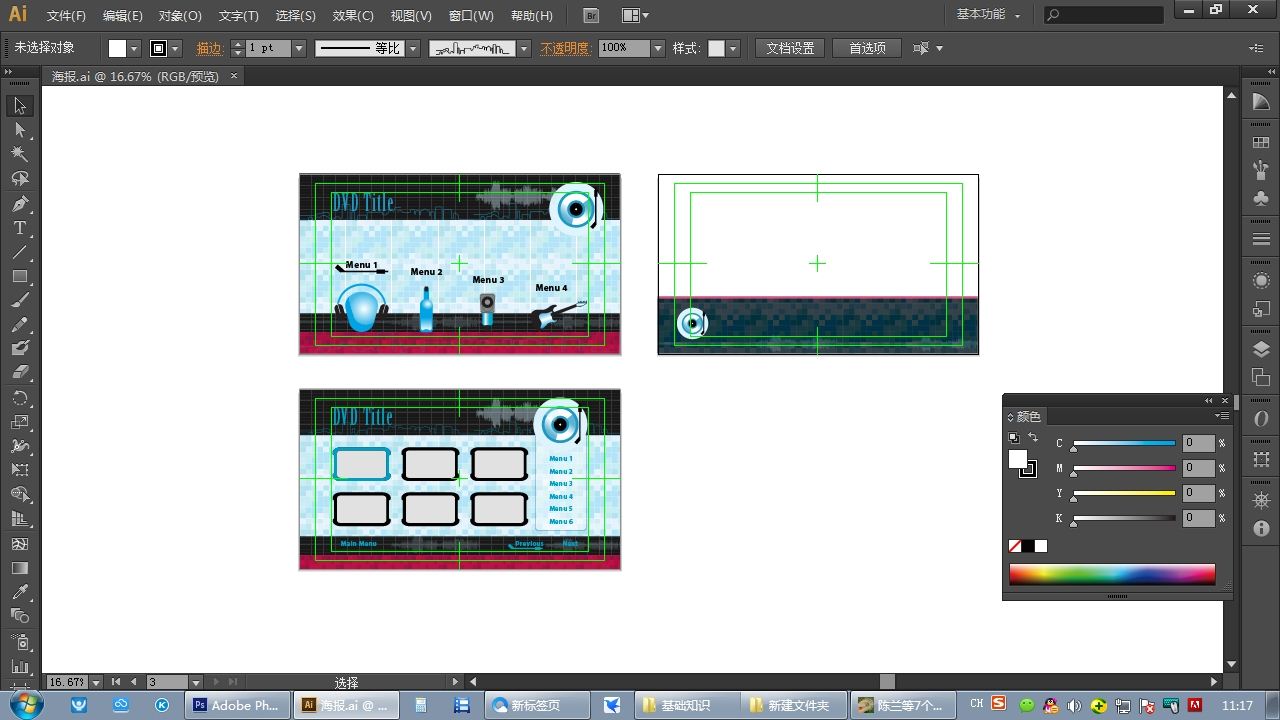Click the 文档设置 button
Viewport: 1280px width, 720px height.
point(790,48)
